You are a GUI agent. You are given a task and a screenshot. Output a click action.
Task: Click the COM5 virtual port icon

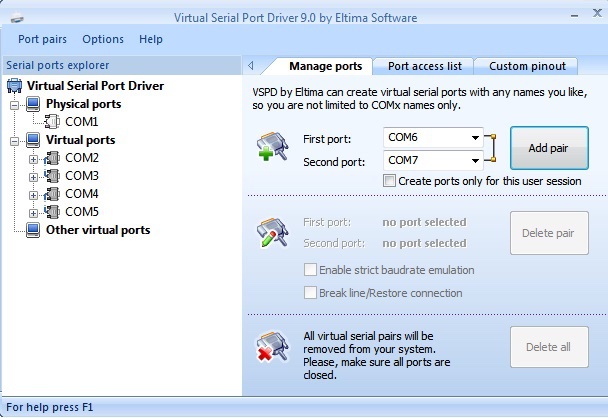(52, 212)
